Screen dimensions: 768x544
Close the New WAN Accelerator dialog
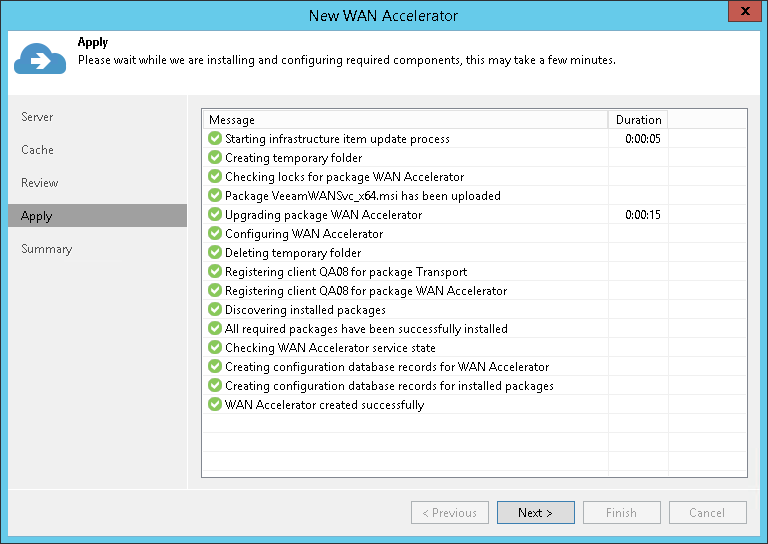pyautogui.click(x=743, y=13)
